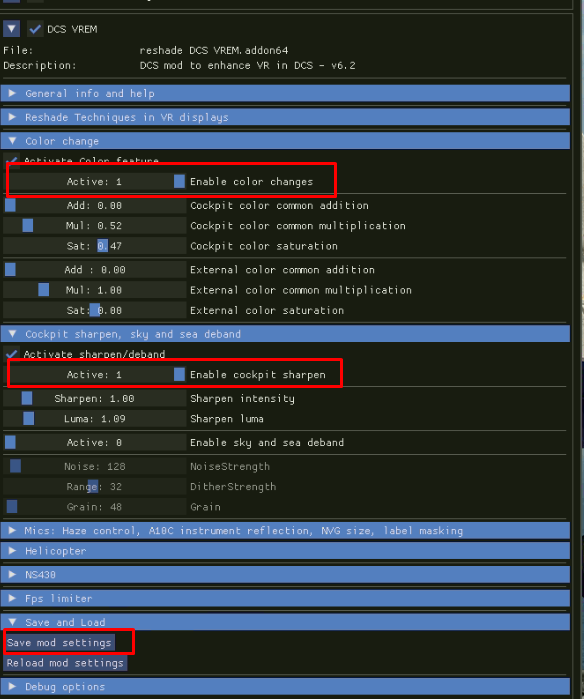Expand Reshade Techniques in VR displays
The width and height of the screenshot is (584, 699).
[x=285, y=117]
